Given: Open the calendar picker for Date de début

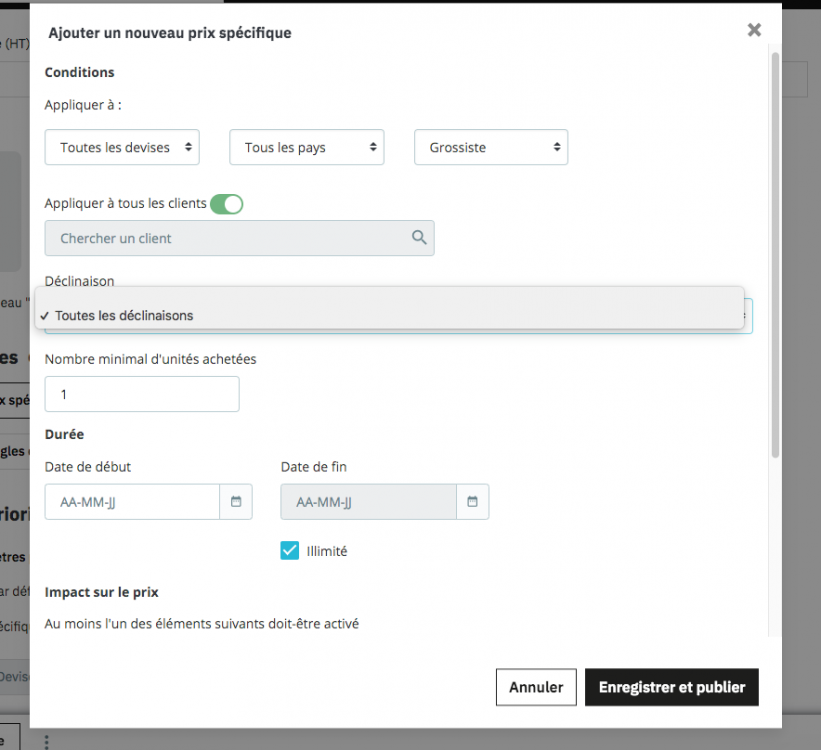Looking at the screenshot, I should 236,502.
